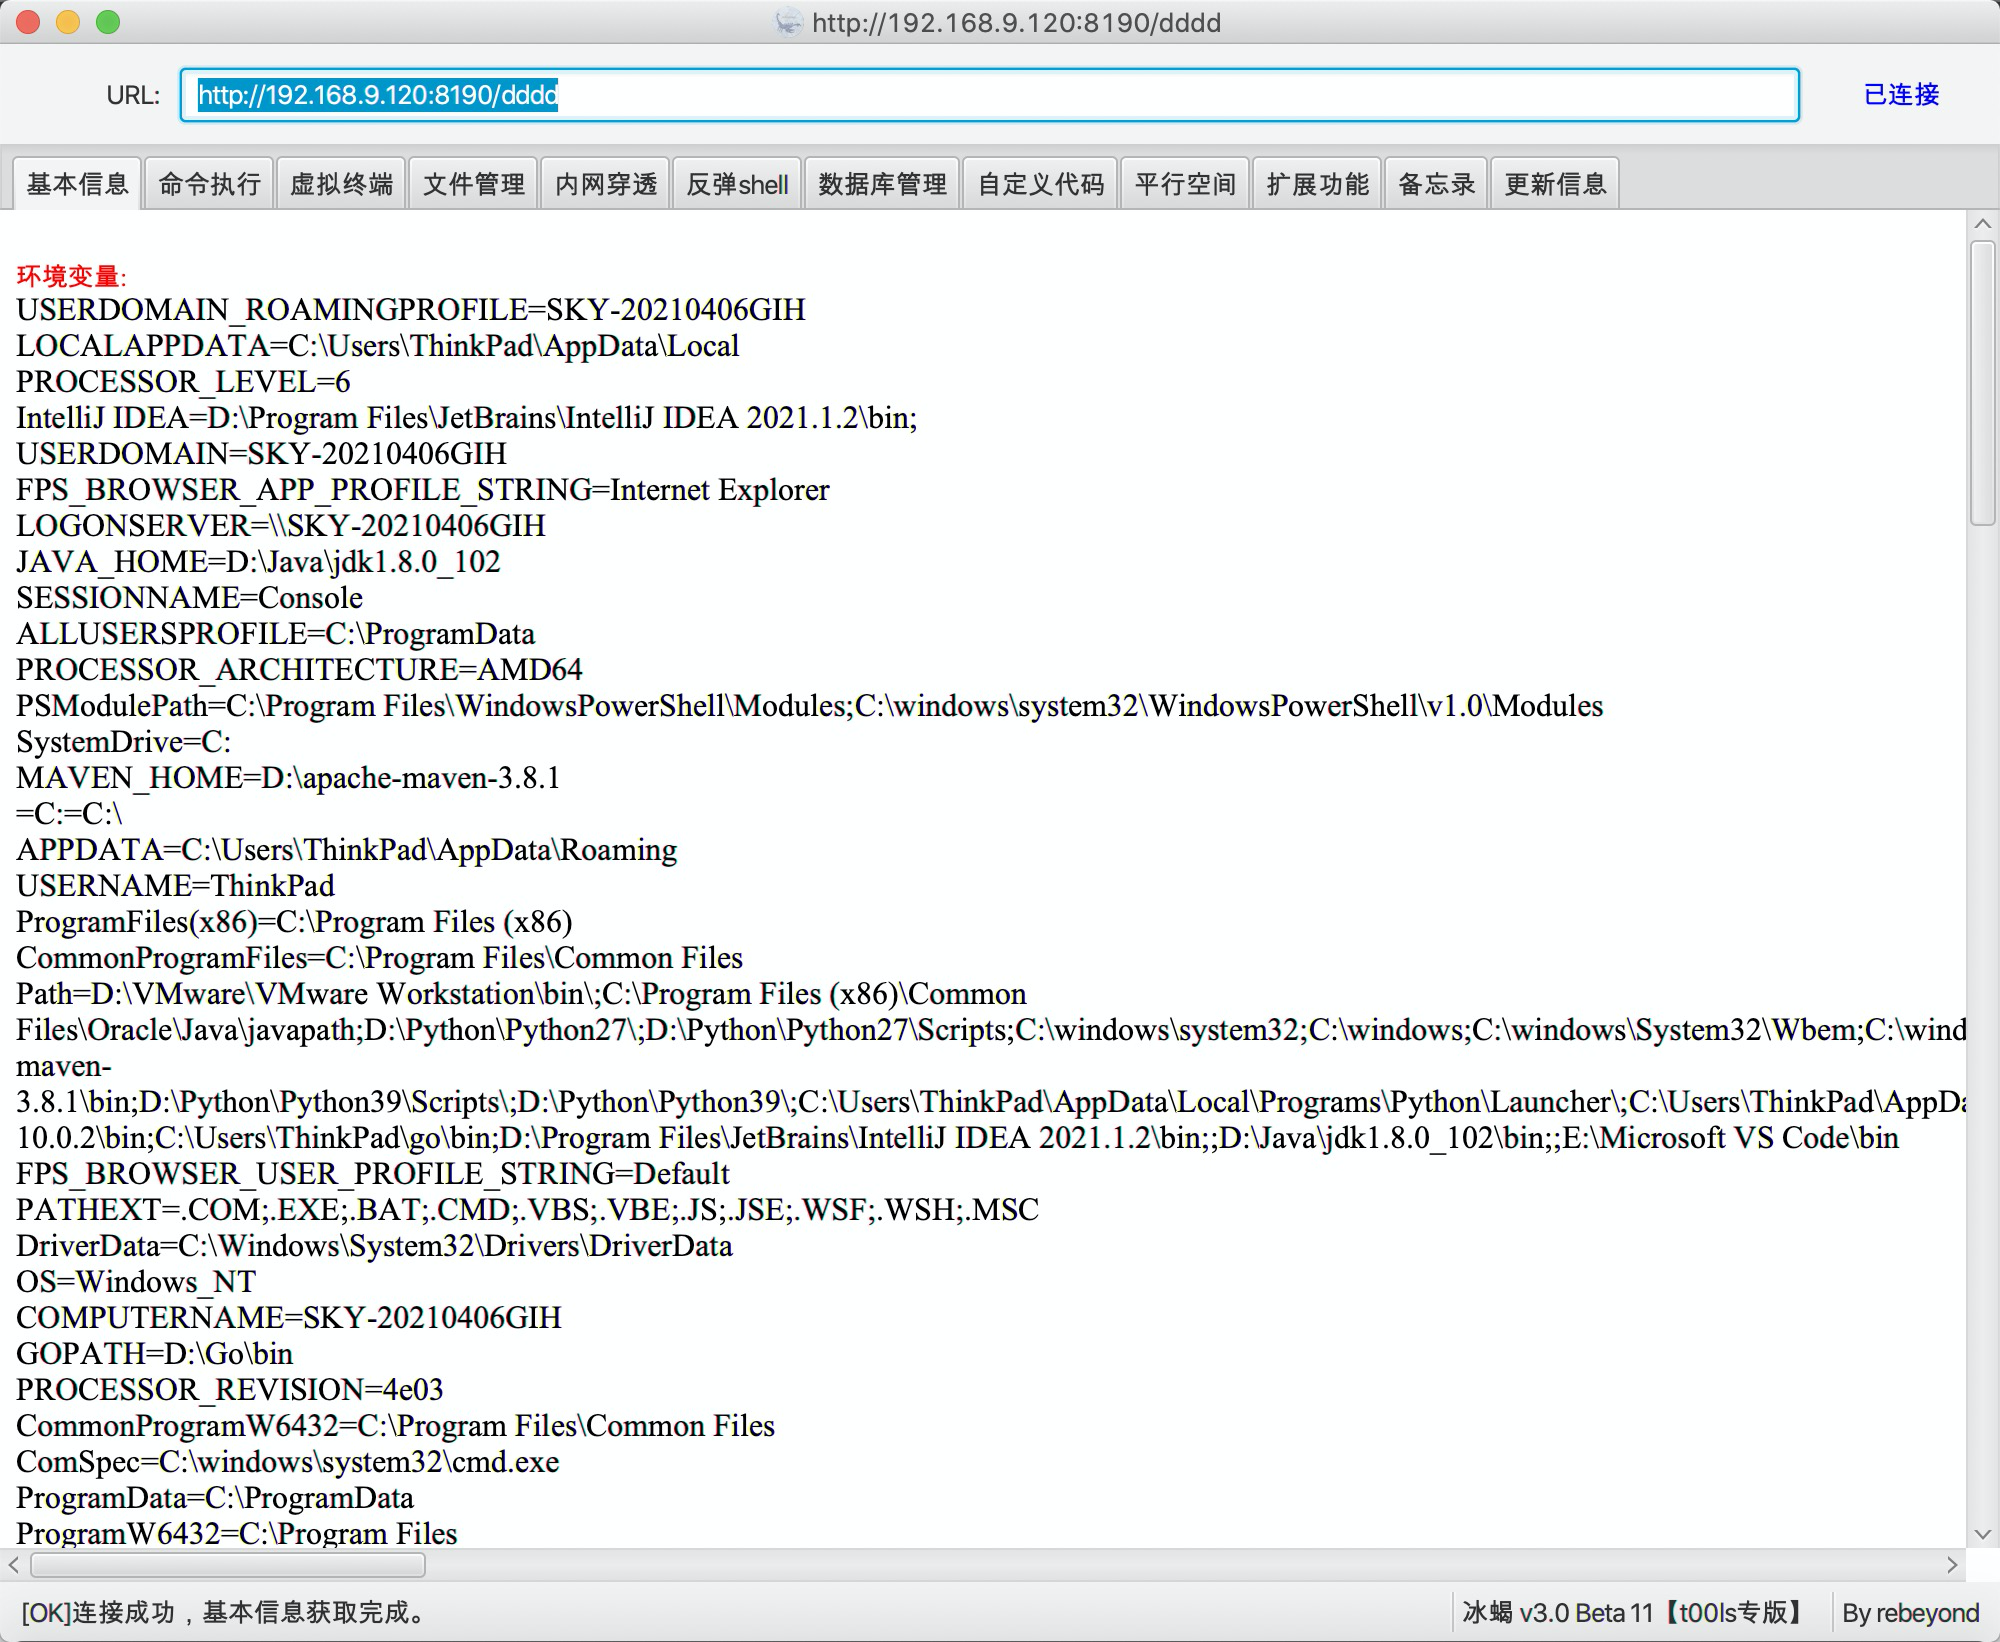Select the 平行空间 tab
The width and height of the screenshot is (2000, 1642).
click(1185, 184)
